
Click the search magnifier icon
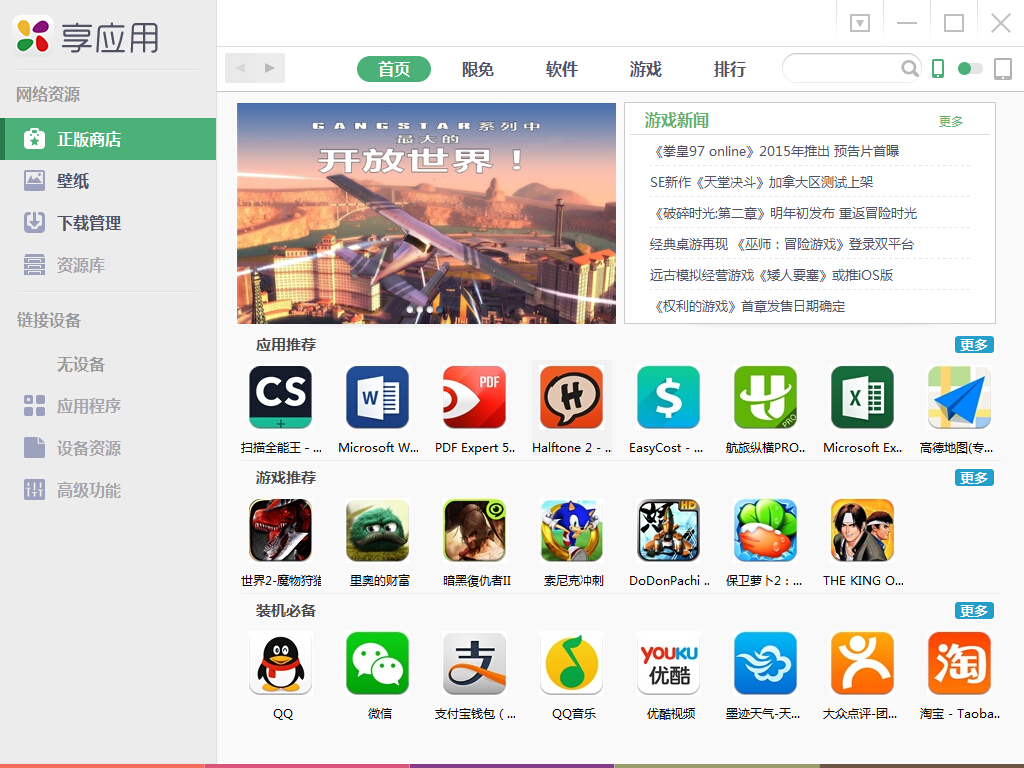909,68
